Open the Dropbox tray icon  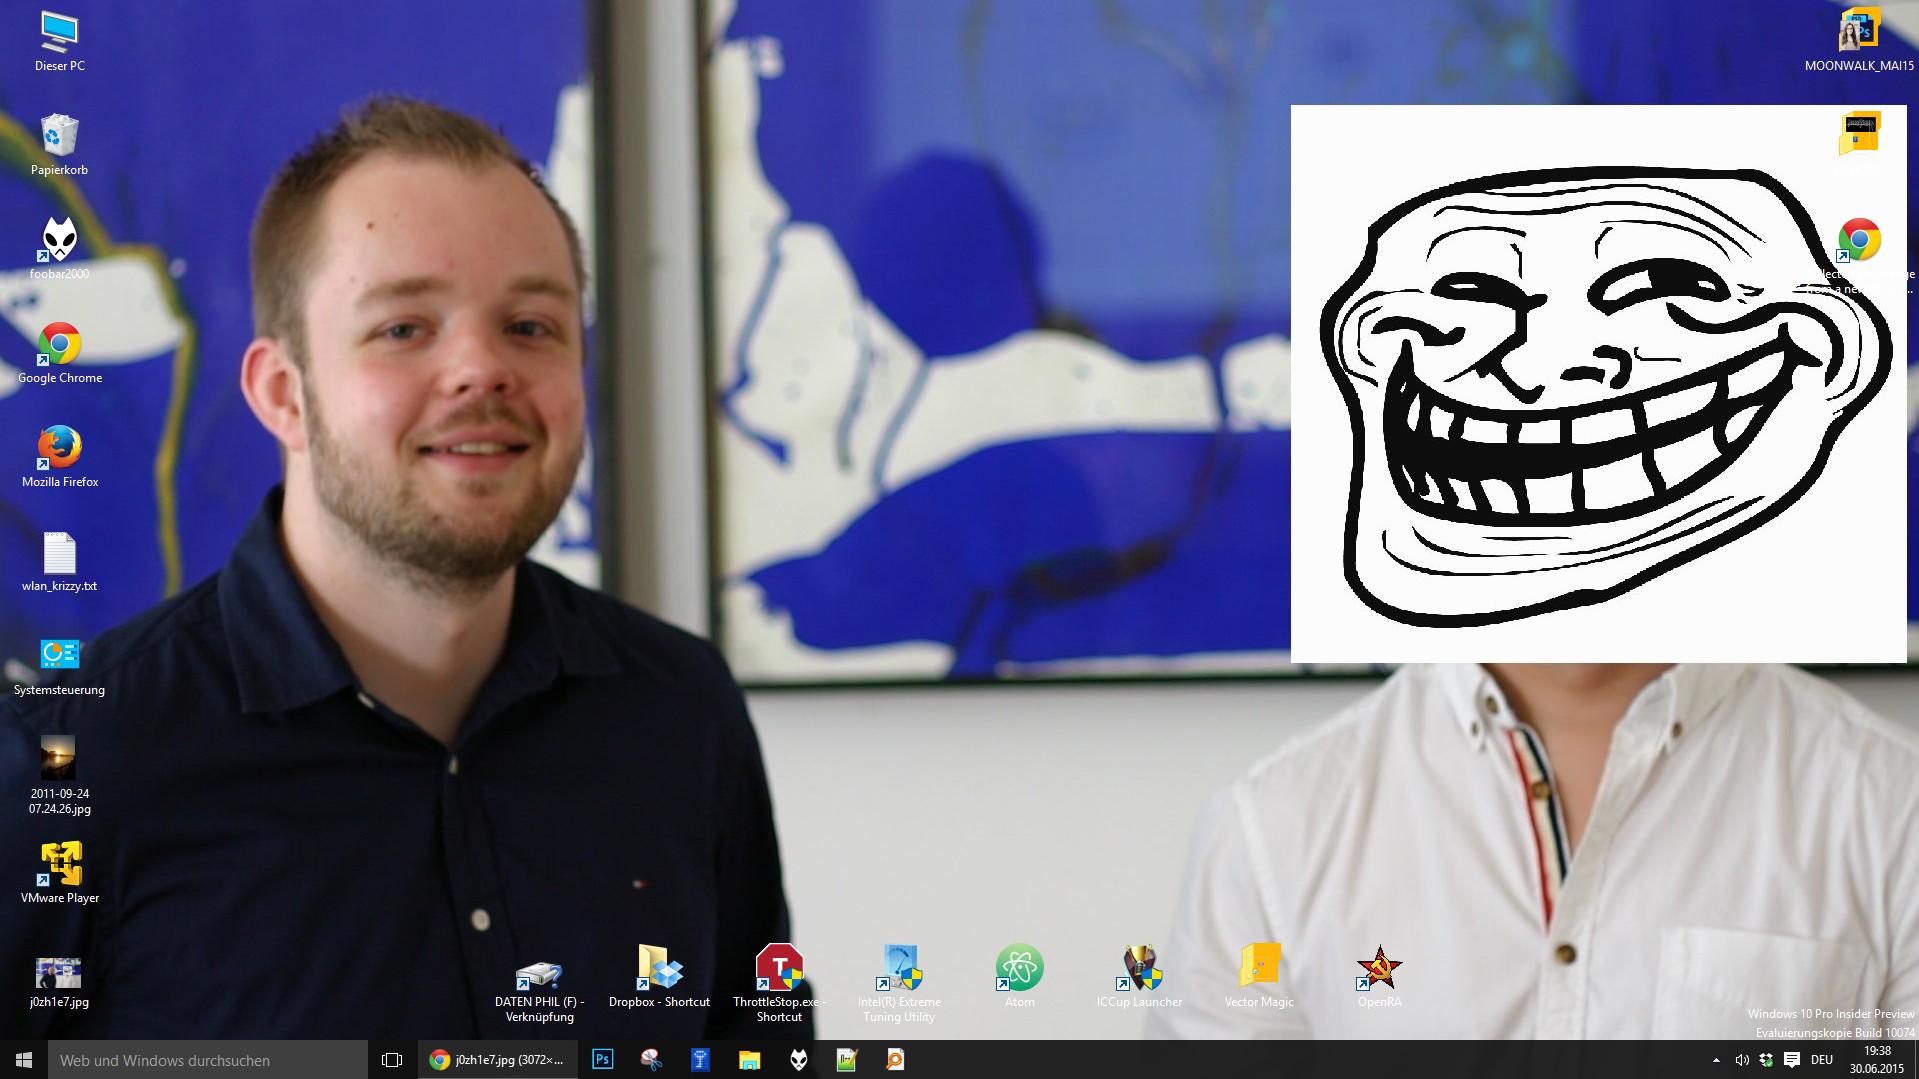pos(1766,1060)
